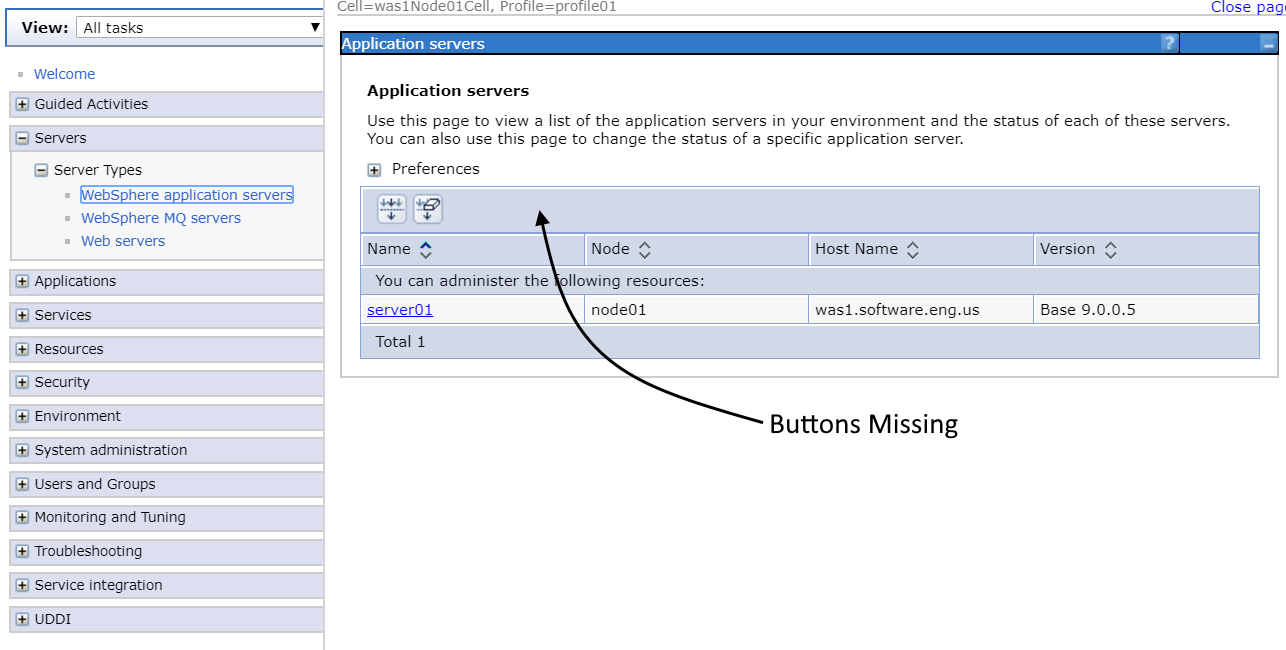Click the Set Filter toolbar icon

coord(391,209)
